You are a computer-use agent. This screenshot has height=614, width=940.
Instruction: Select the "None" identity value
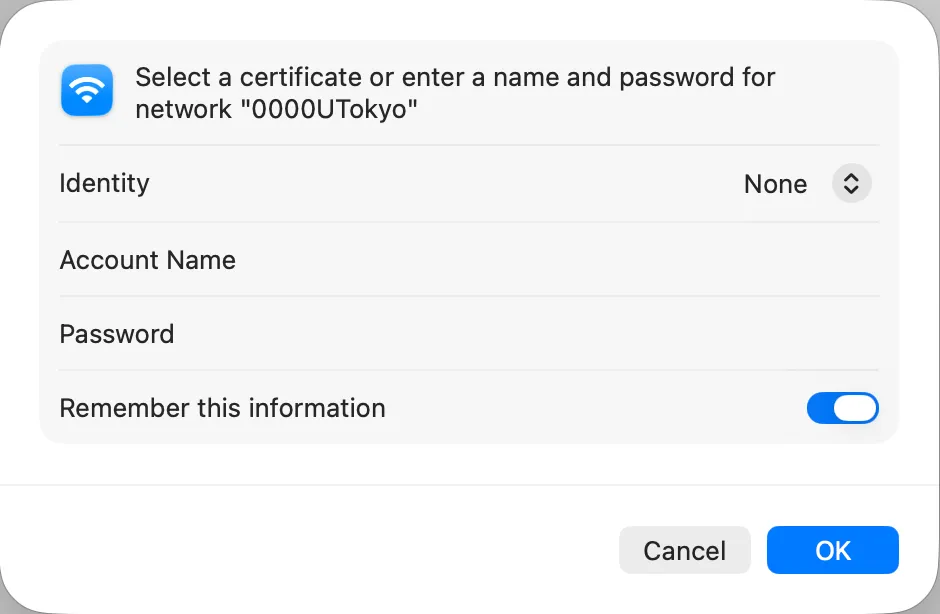[775, 184]
